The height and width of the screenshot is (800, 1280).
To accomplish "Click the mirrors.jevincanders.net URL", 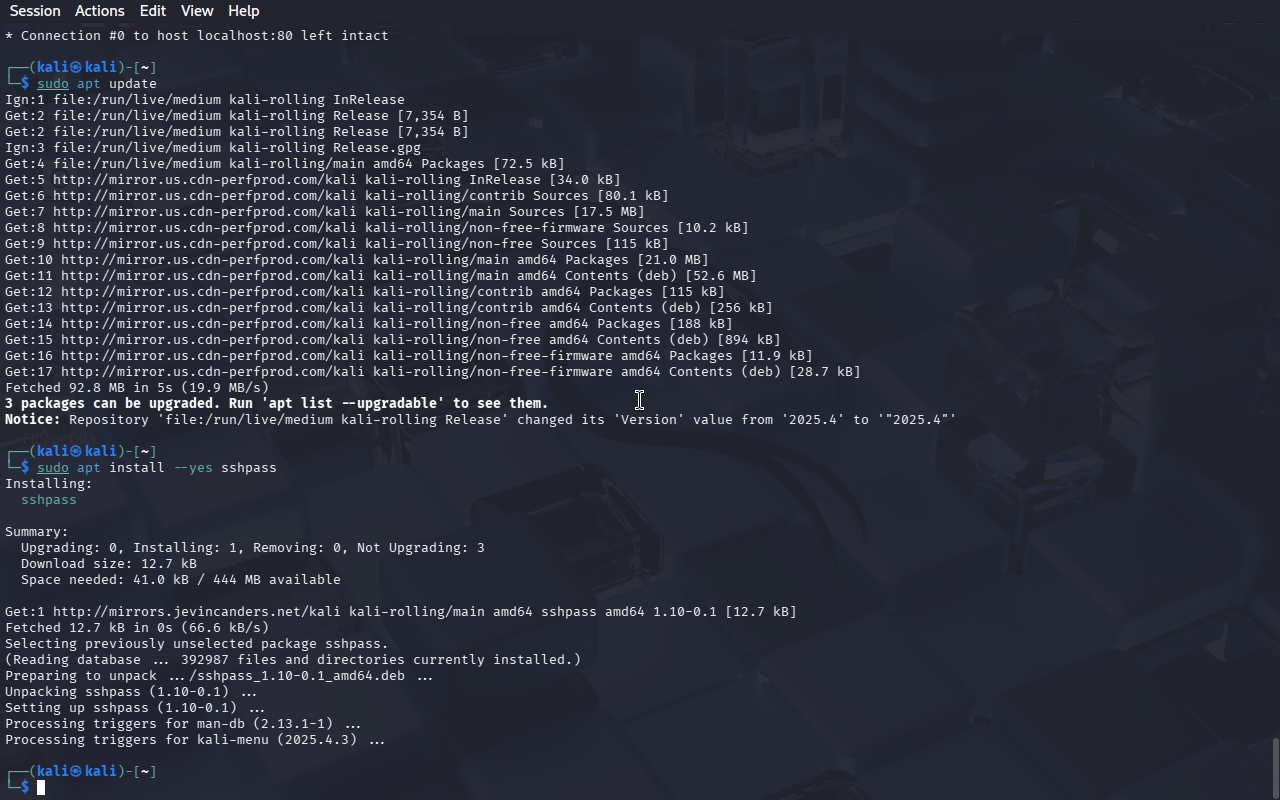I will [x=197, y=612].
